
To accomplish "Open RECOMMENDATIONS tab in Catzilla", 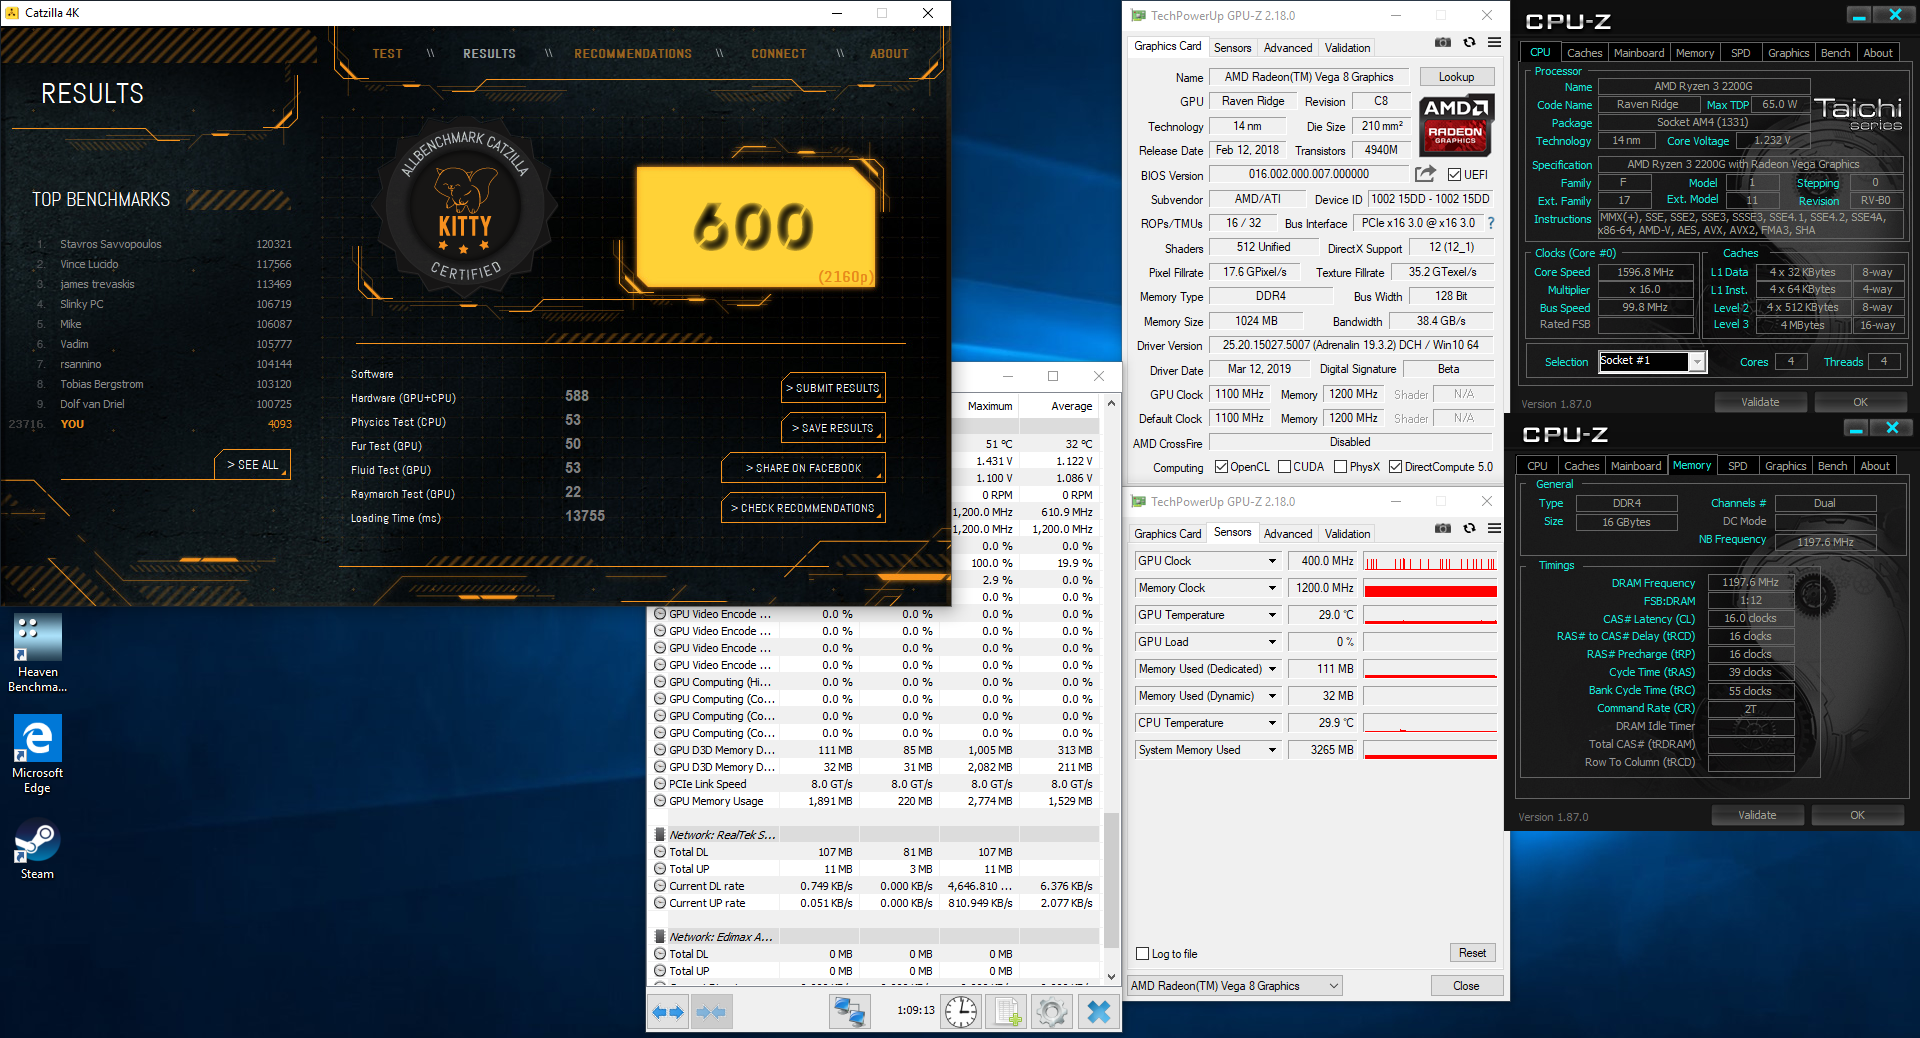I will (x=633, y=54).
